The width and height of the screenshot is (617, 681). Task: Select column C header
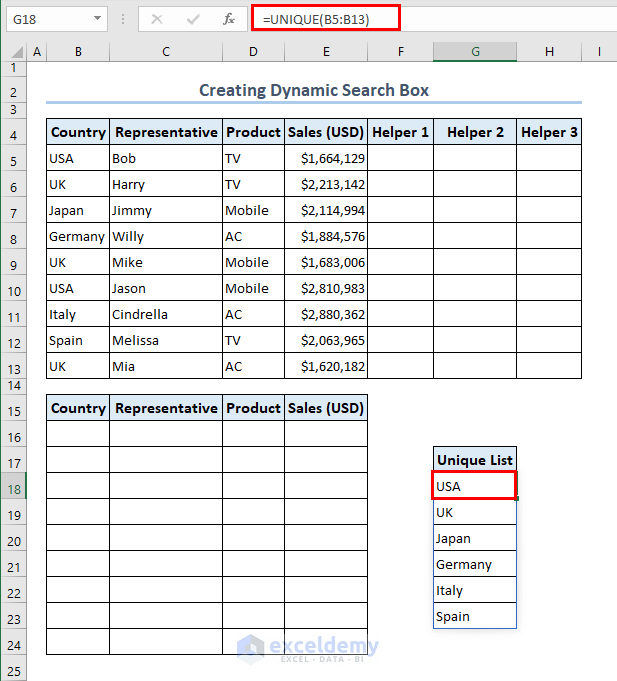click(166, 52)
